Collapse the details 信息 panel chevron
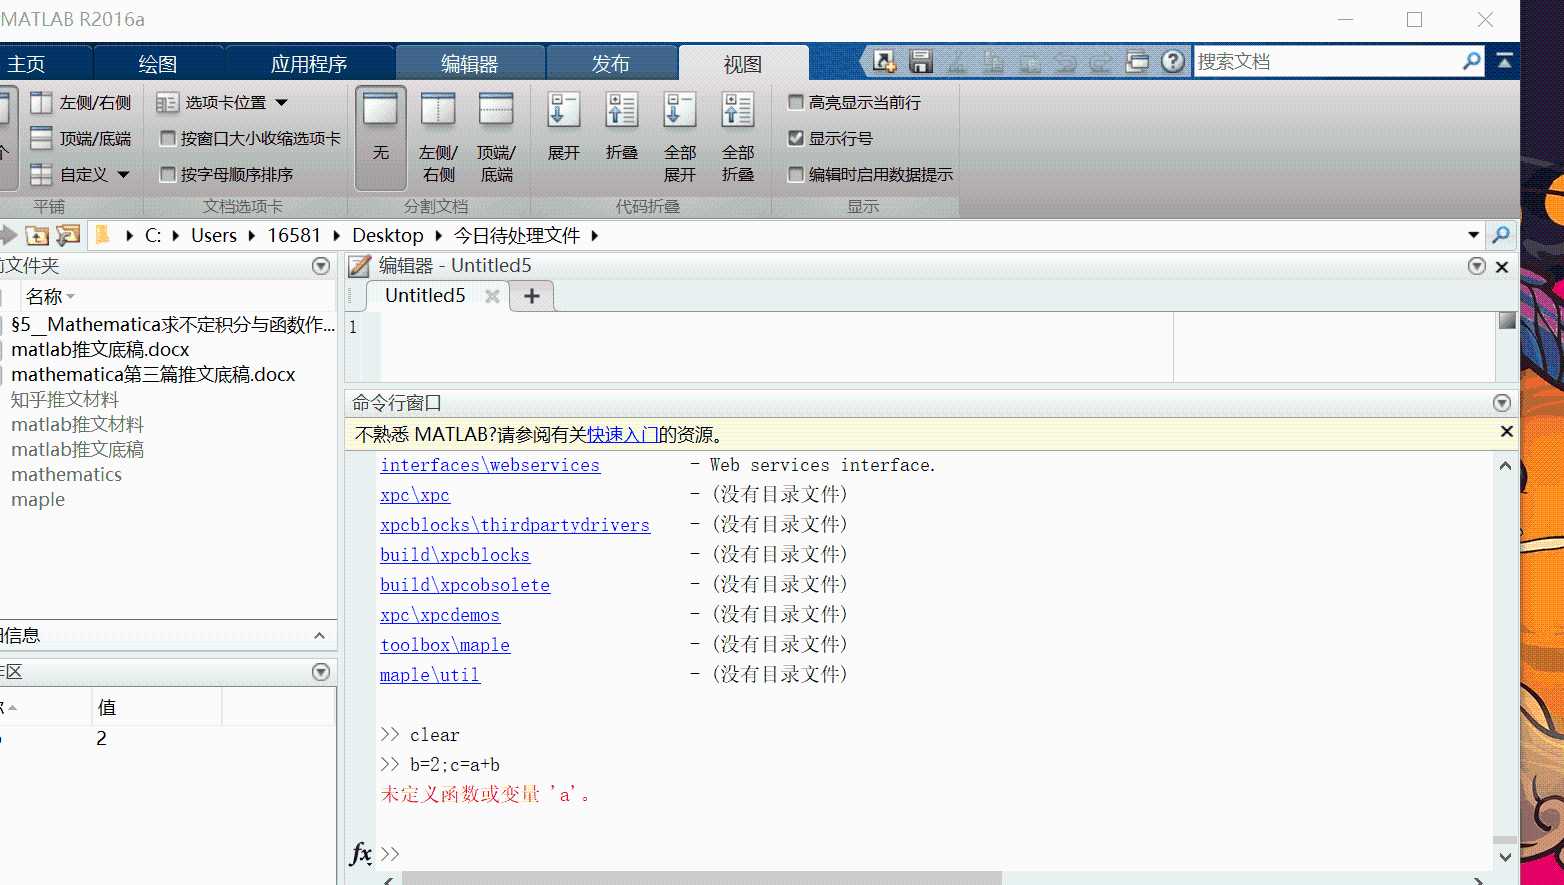1564x885 pixels. coord(319,635)
